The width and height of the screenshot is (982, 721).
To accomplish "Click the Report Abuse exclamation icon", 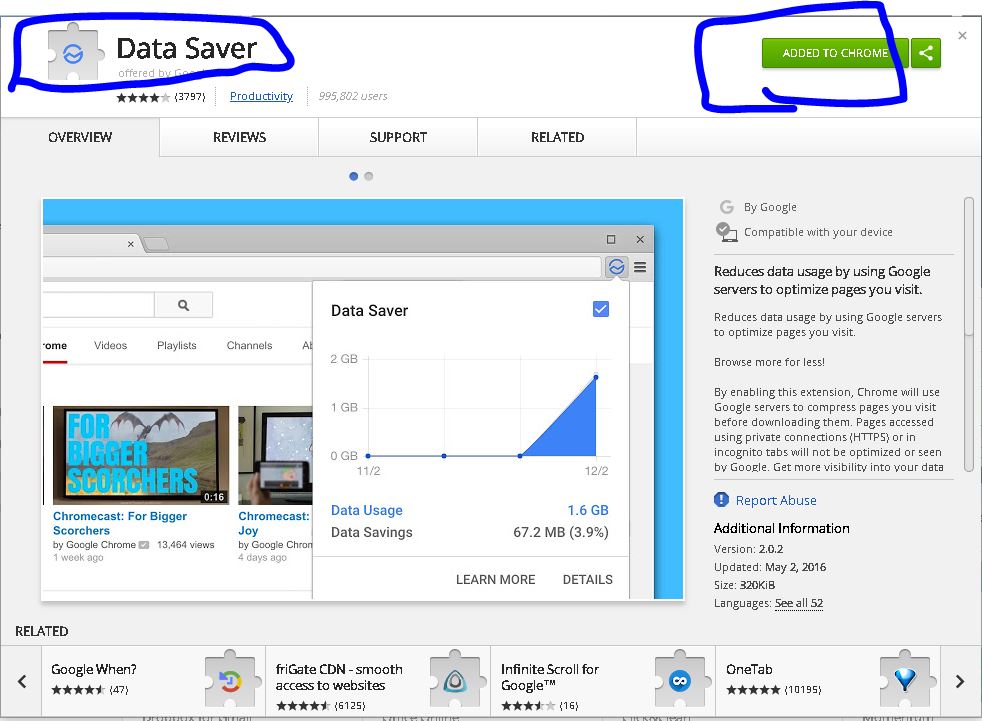I will point(721,500).
